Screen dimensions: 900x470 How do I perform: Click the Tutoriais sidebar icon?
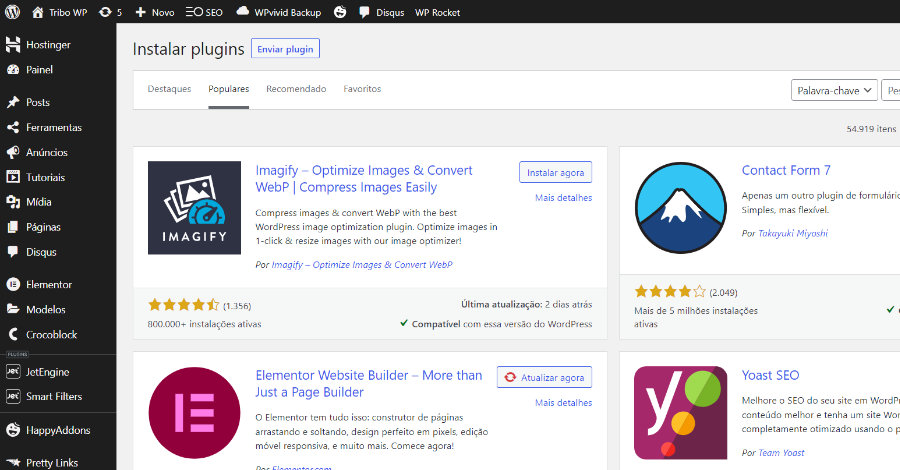(x=13, y=177)
